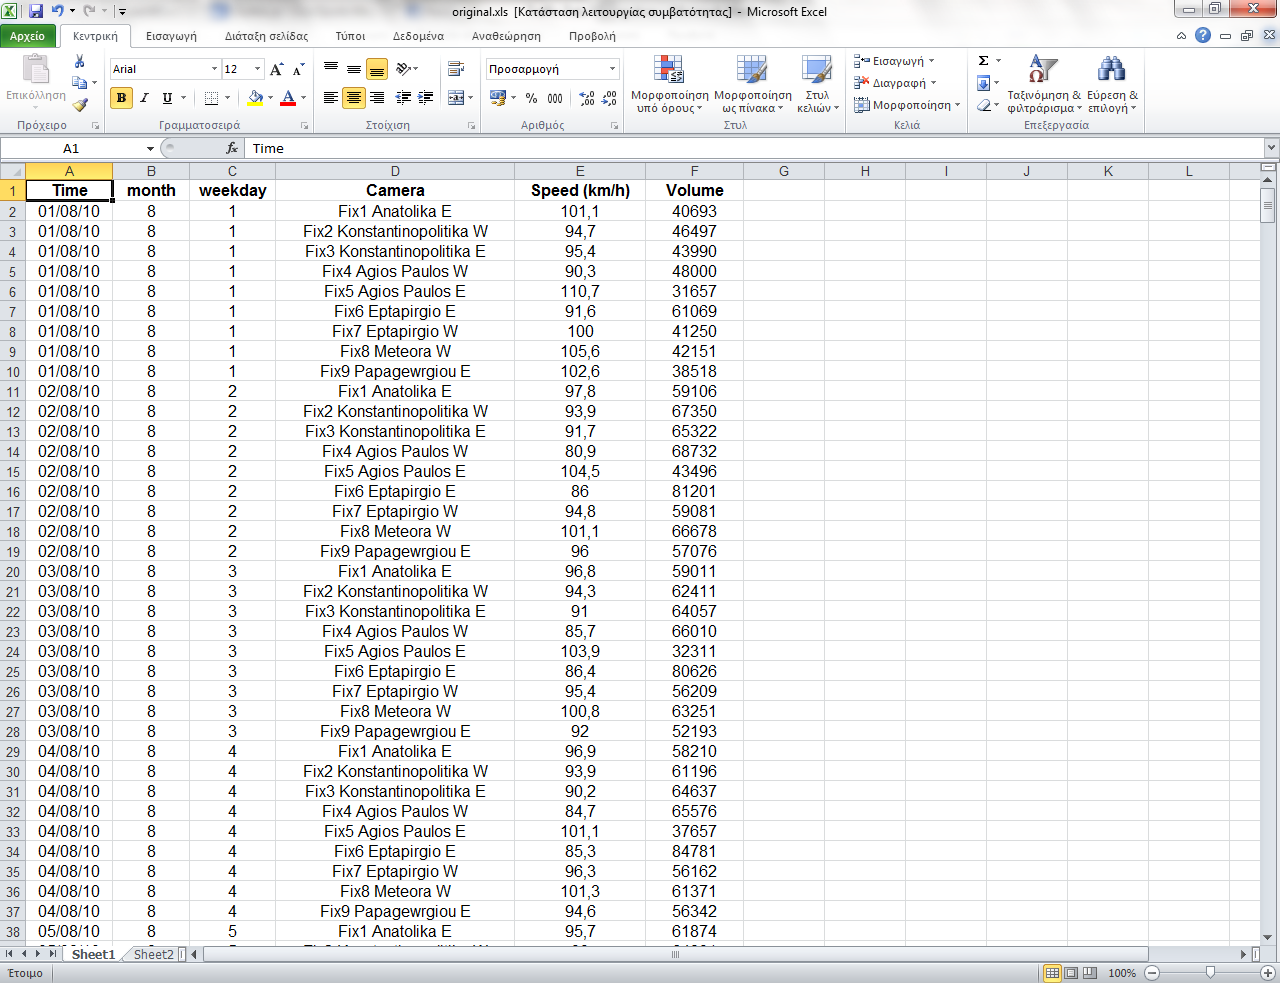Switch to Page Break Preview in status bar
This screenshot has height=983, width=1280.
pyautogui.click(x=1090, y=973)
